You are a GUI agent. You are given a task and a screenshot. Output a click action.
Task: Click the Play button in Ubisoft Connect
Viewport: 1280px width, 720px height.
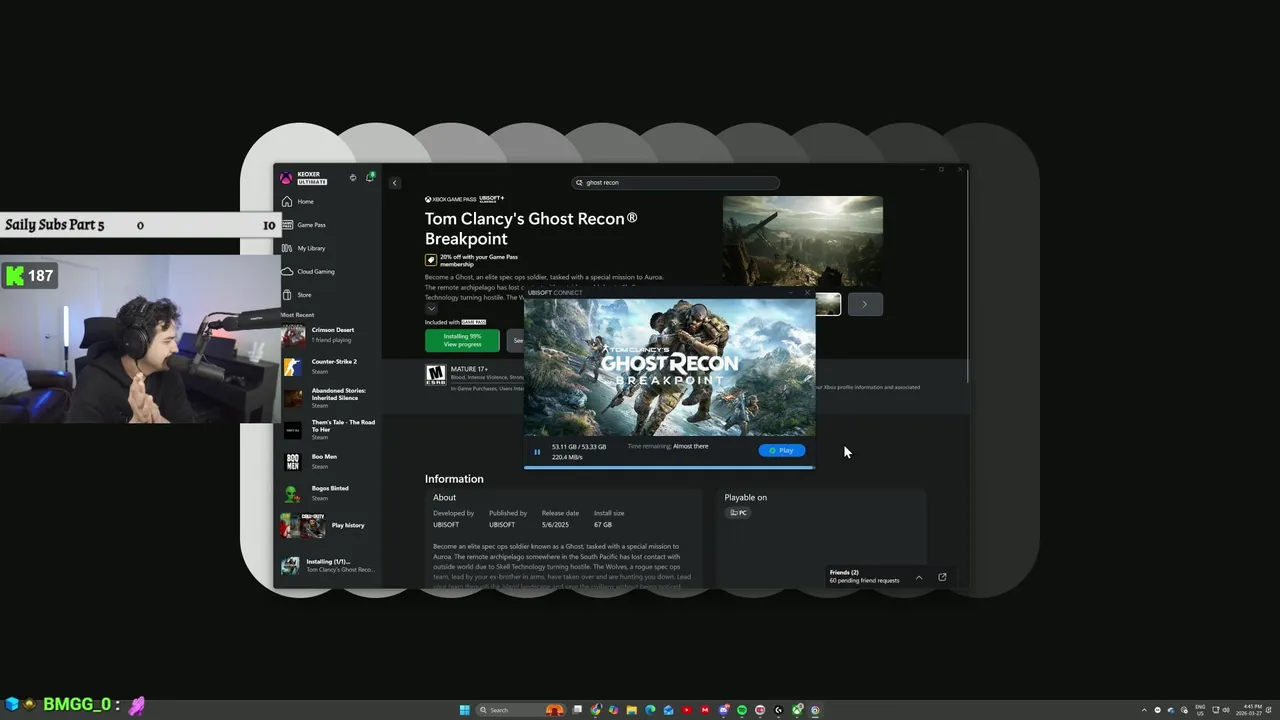pos(782,450)
